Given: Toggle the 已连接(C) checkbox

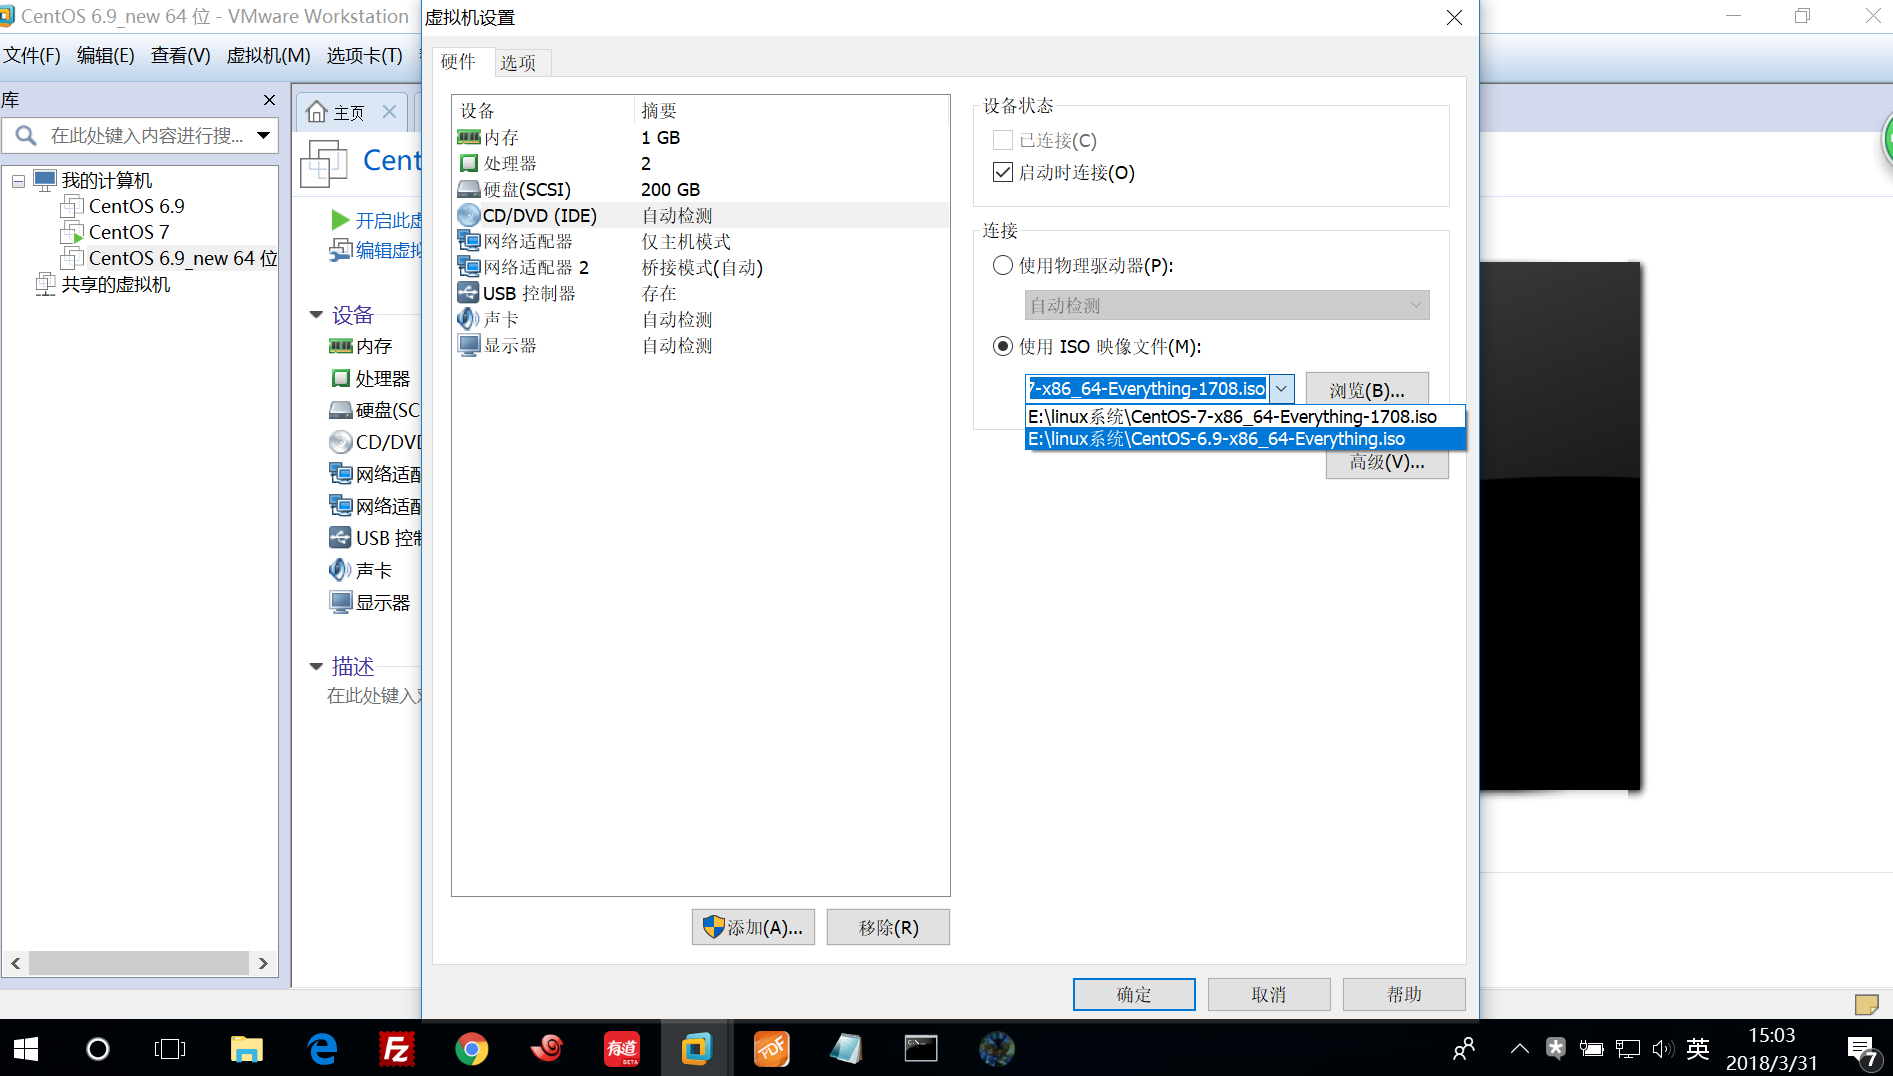Looking at the screenshot, I should (1003, 140).
